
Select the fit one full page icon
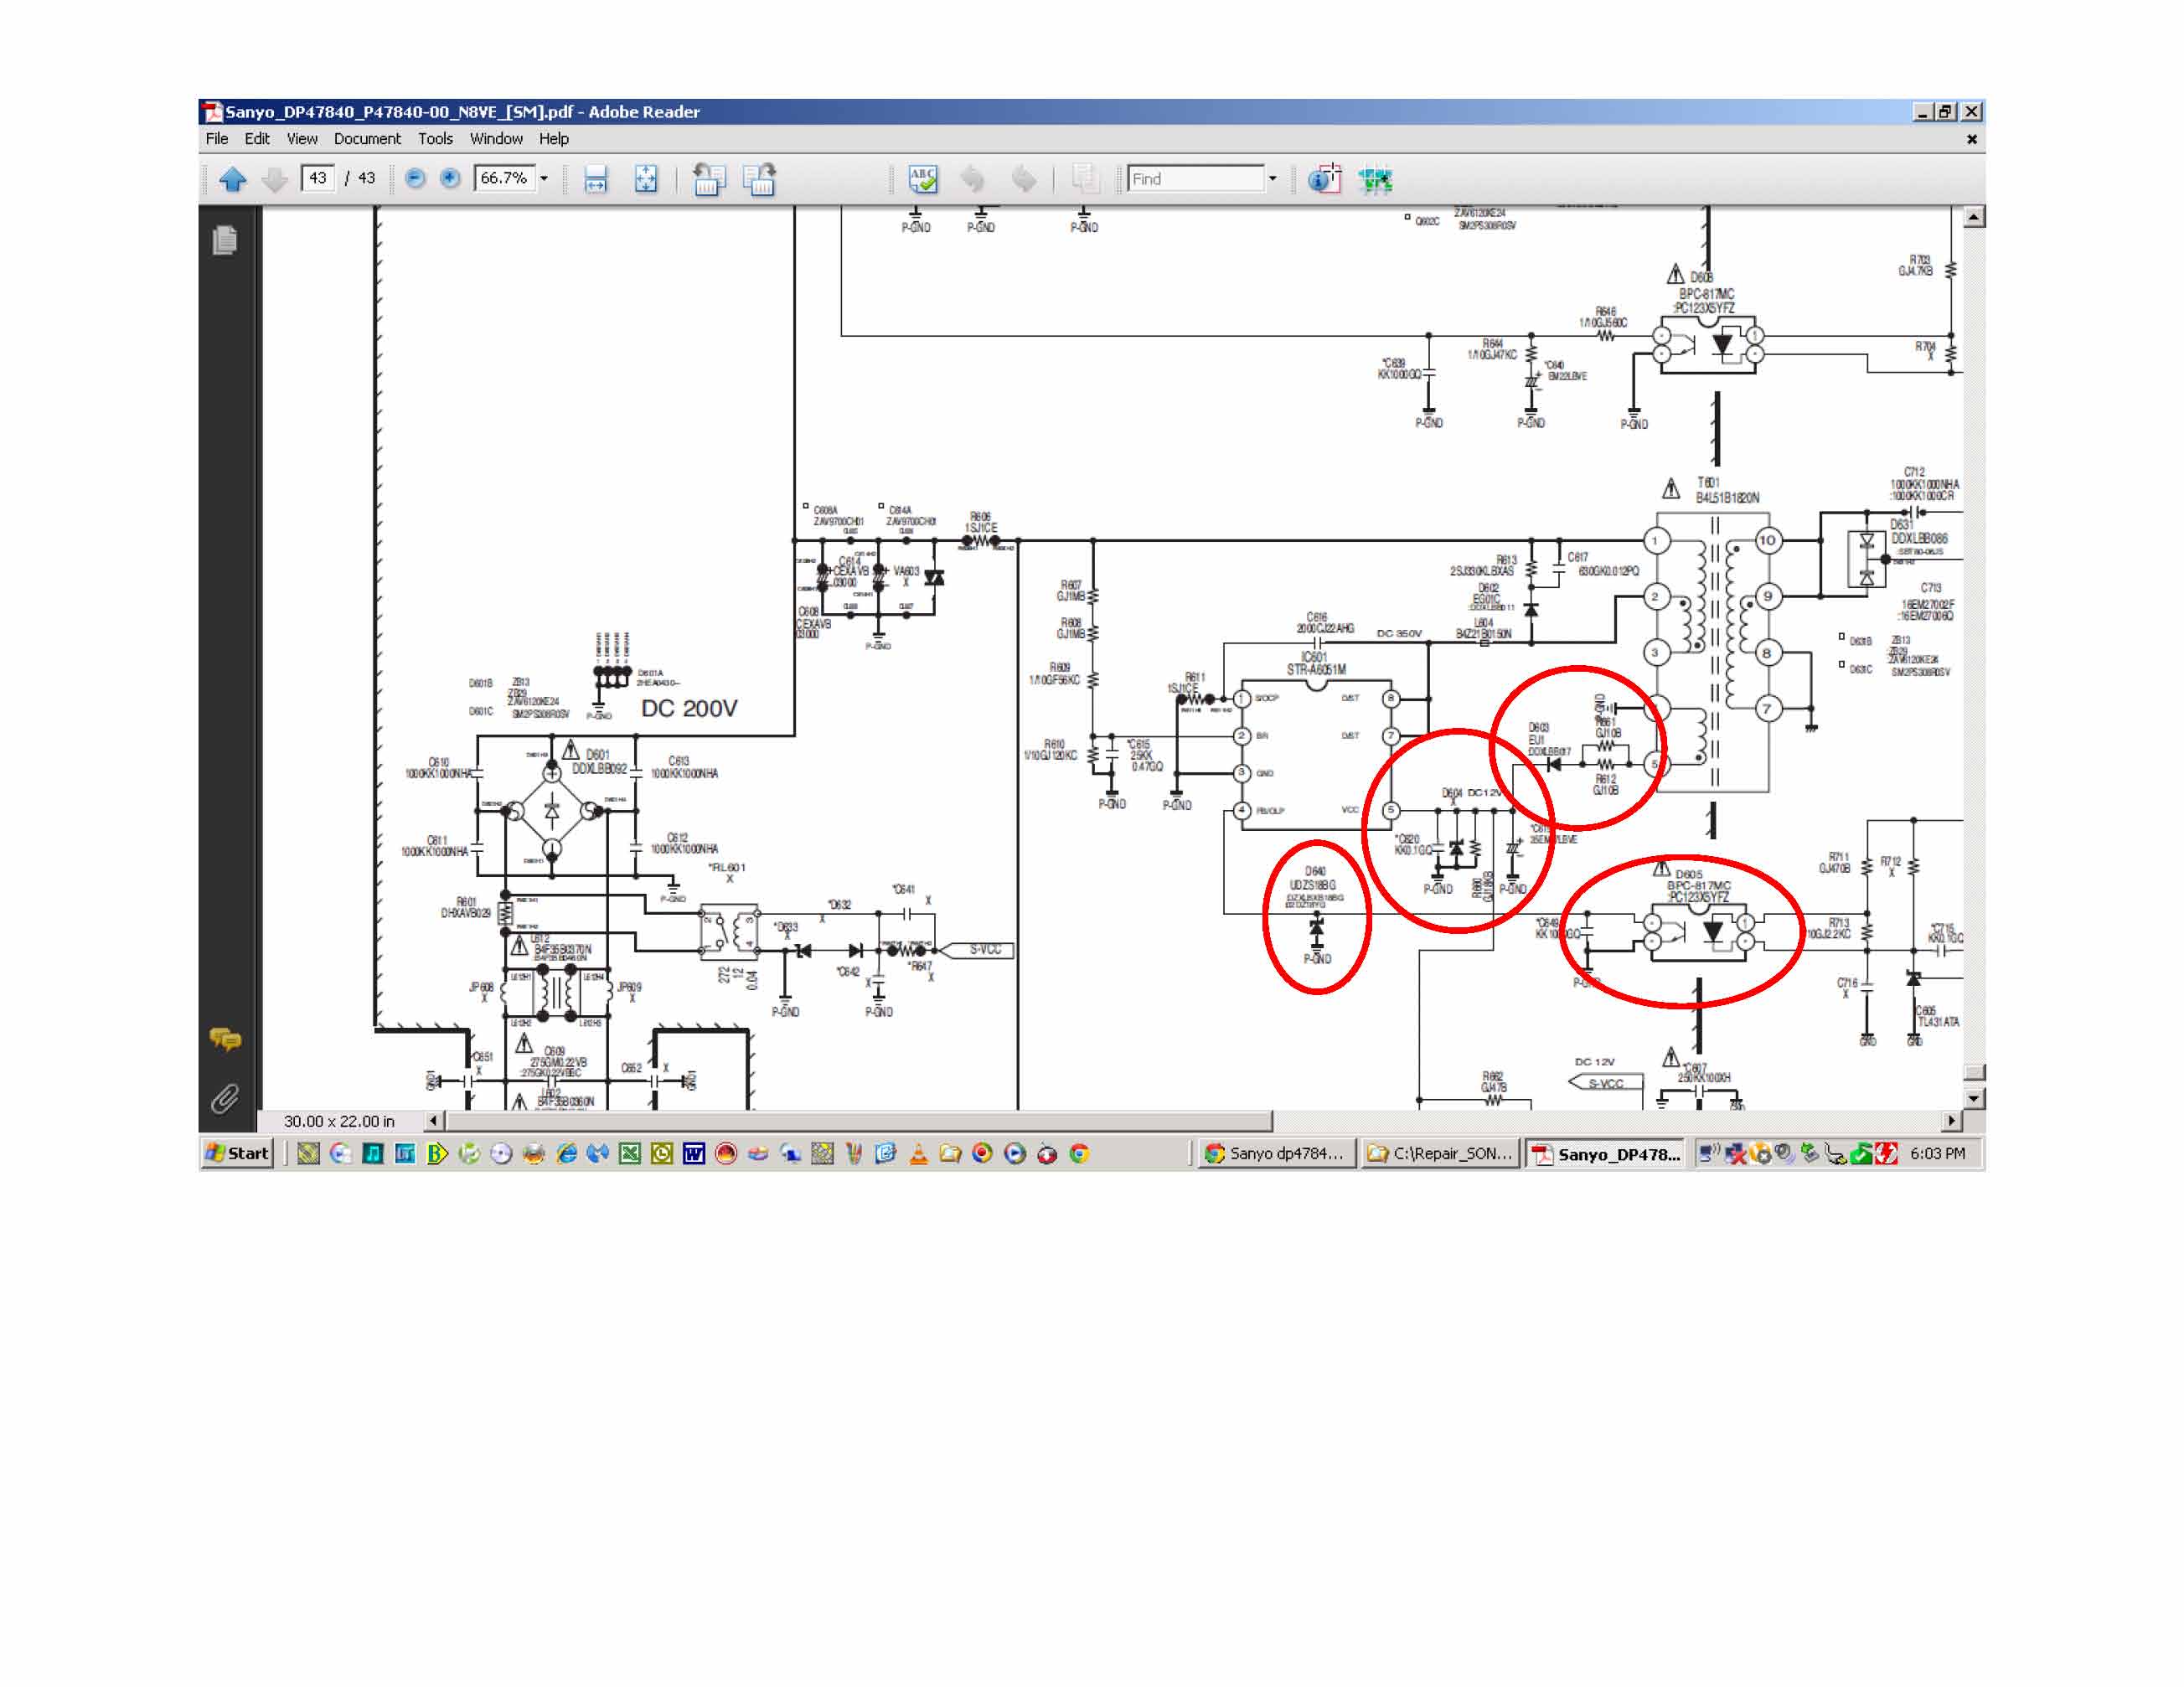click(646, 179)
